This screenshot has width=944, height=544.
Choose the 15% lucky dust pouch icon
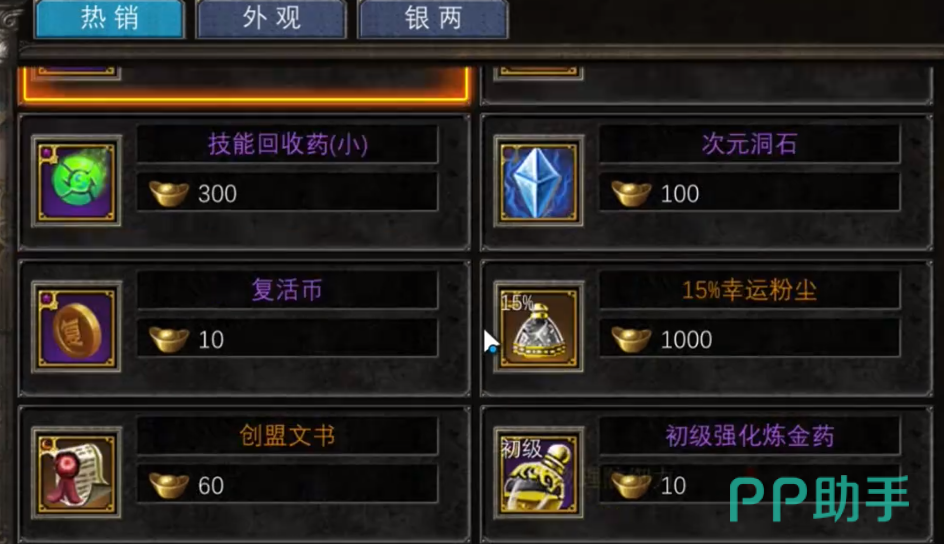(x=538, y=327)
